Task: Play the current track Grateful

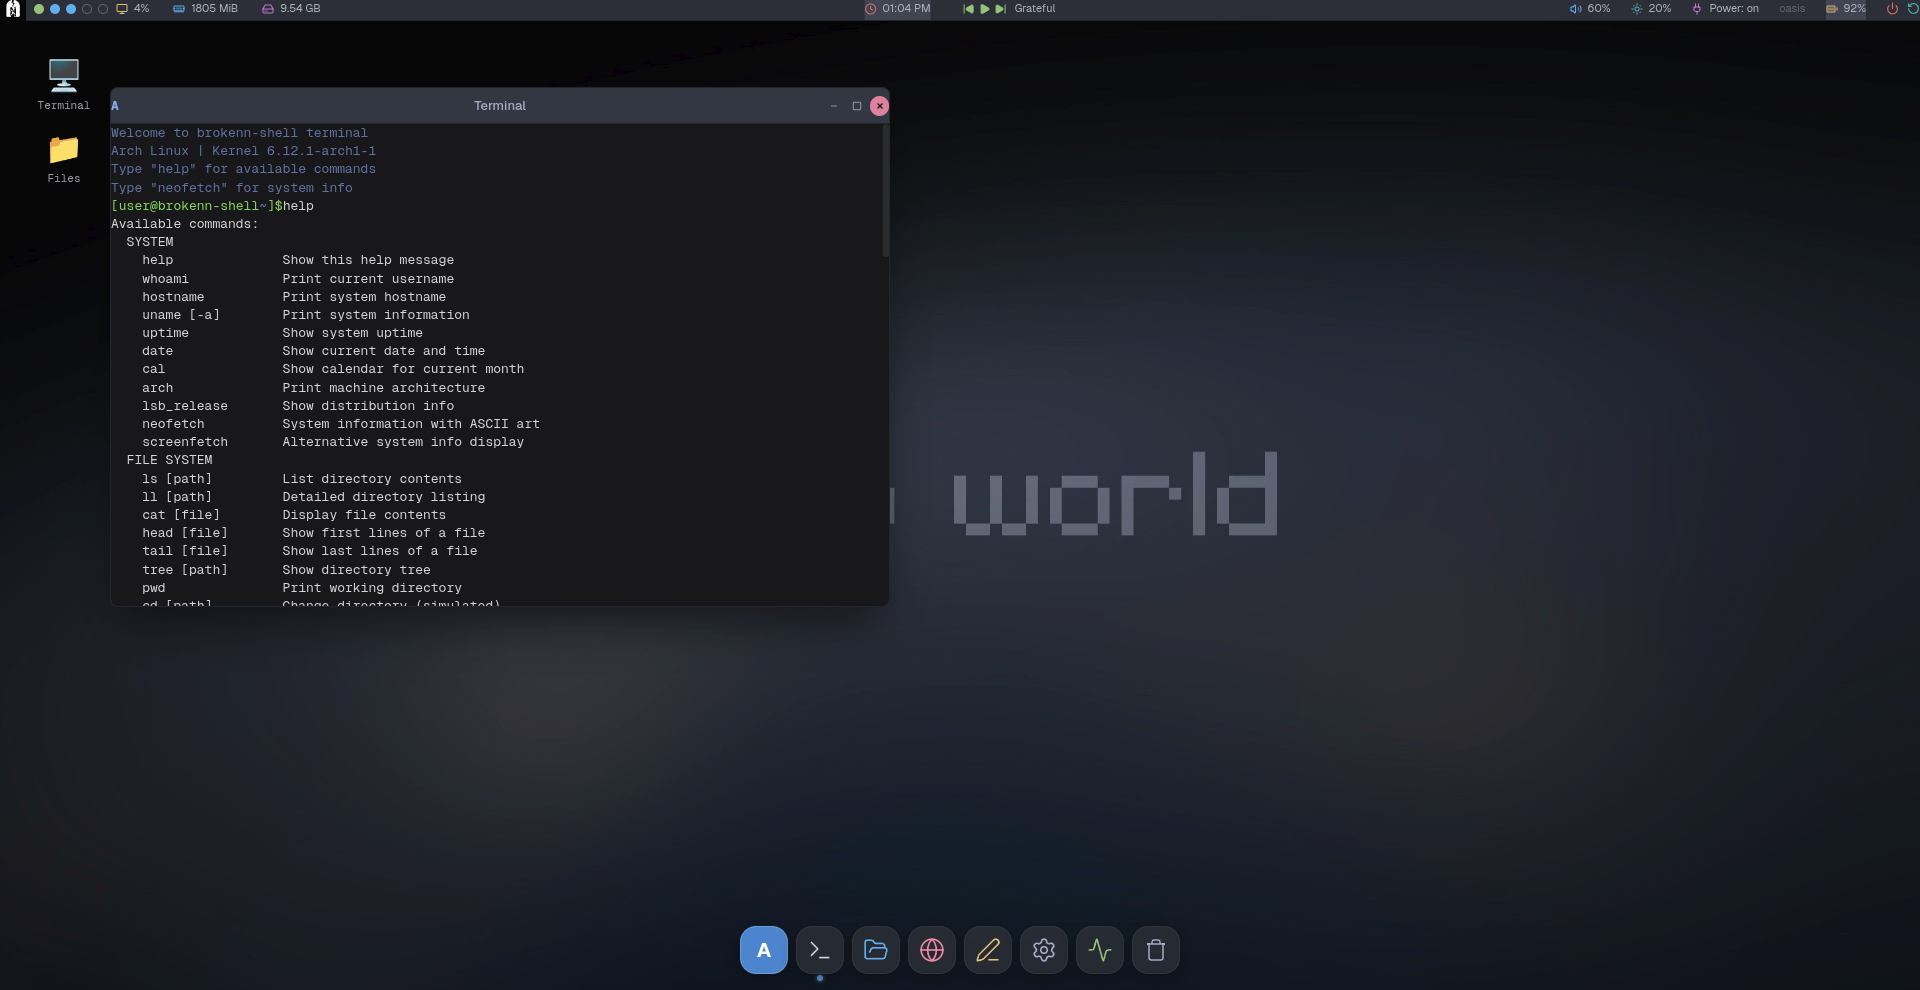Action: (x=985, y=9)
